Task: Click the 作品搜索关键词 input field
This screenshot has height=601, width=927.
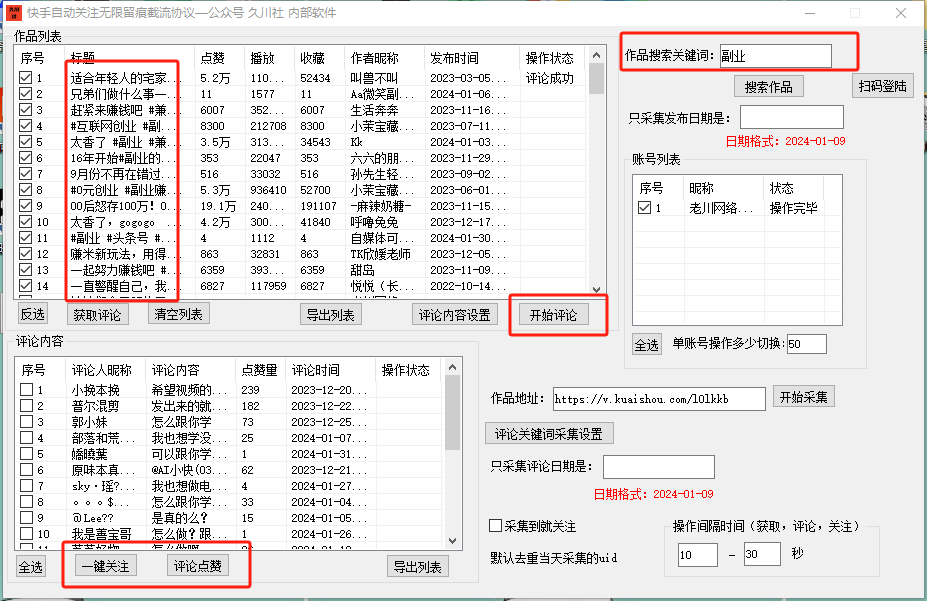Action: (775, 56)
